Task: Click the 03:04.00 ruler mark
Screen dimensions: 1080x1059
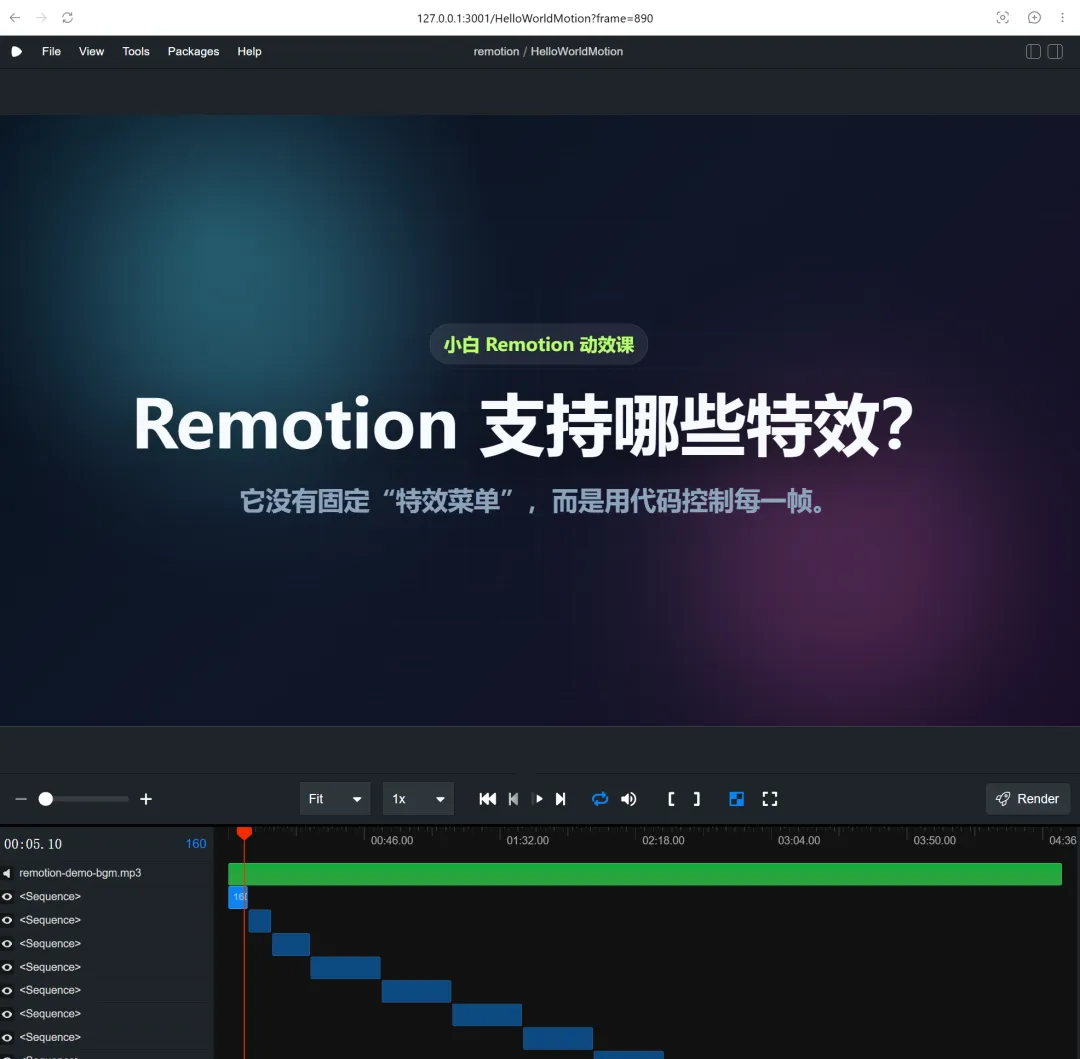Action: [798, 841]
